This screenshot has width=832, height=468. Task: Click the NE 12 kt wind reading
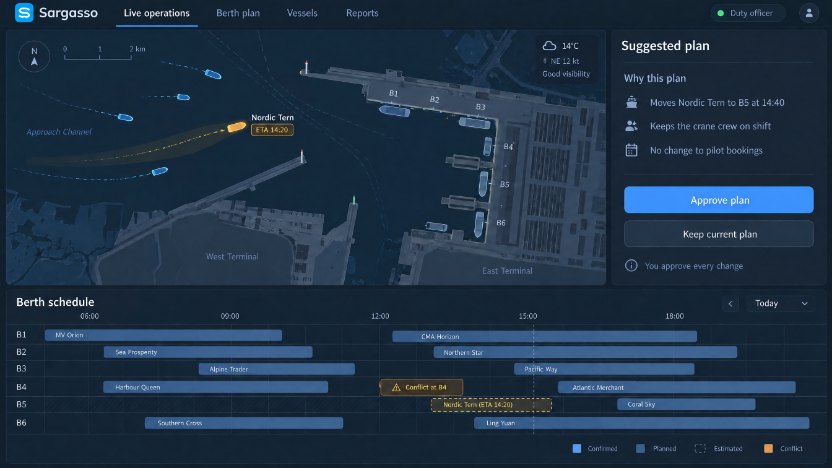(x=565, y=61)
